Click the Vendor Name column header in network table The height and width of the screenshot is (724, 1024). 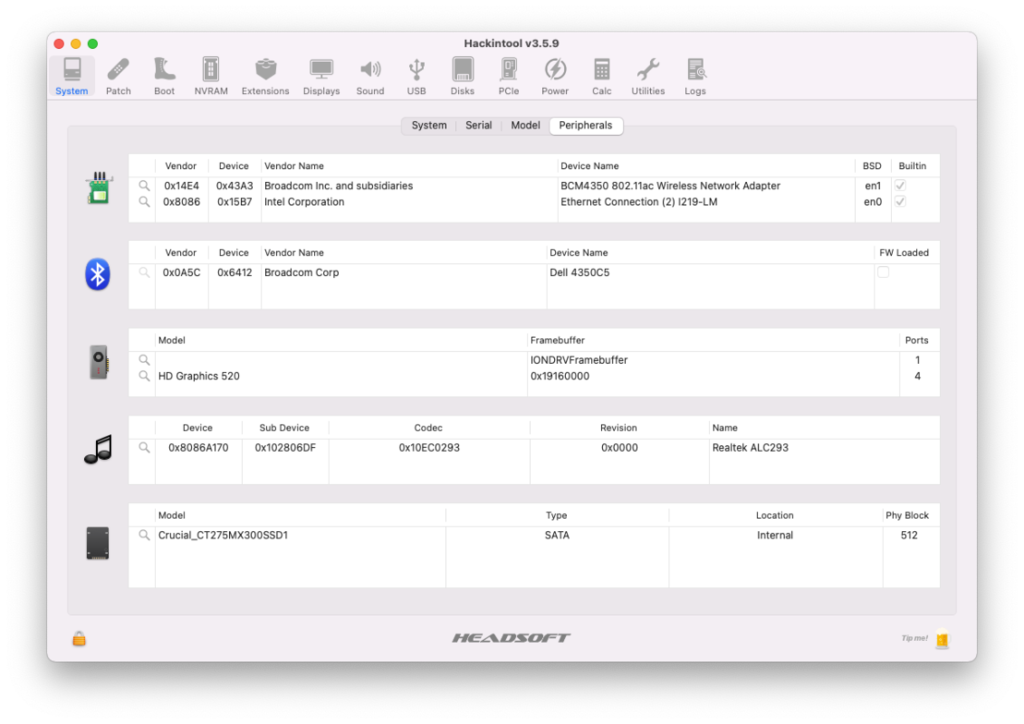point(294,166)
